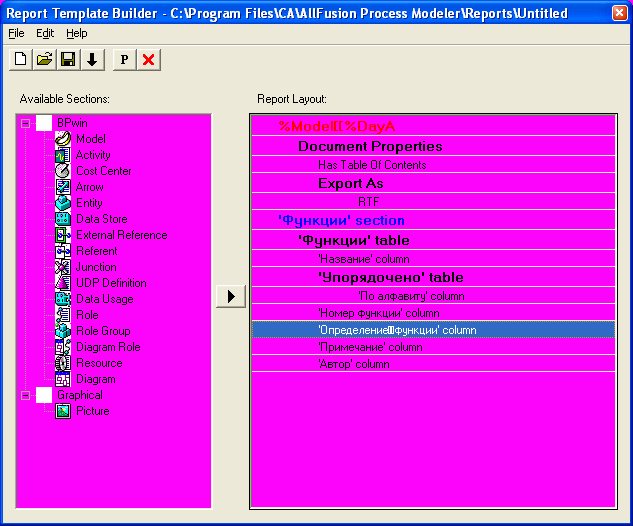
Task: Select the Has Table Of Contents row
Action: (433, 165)
